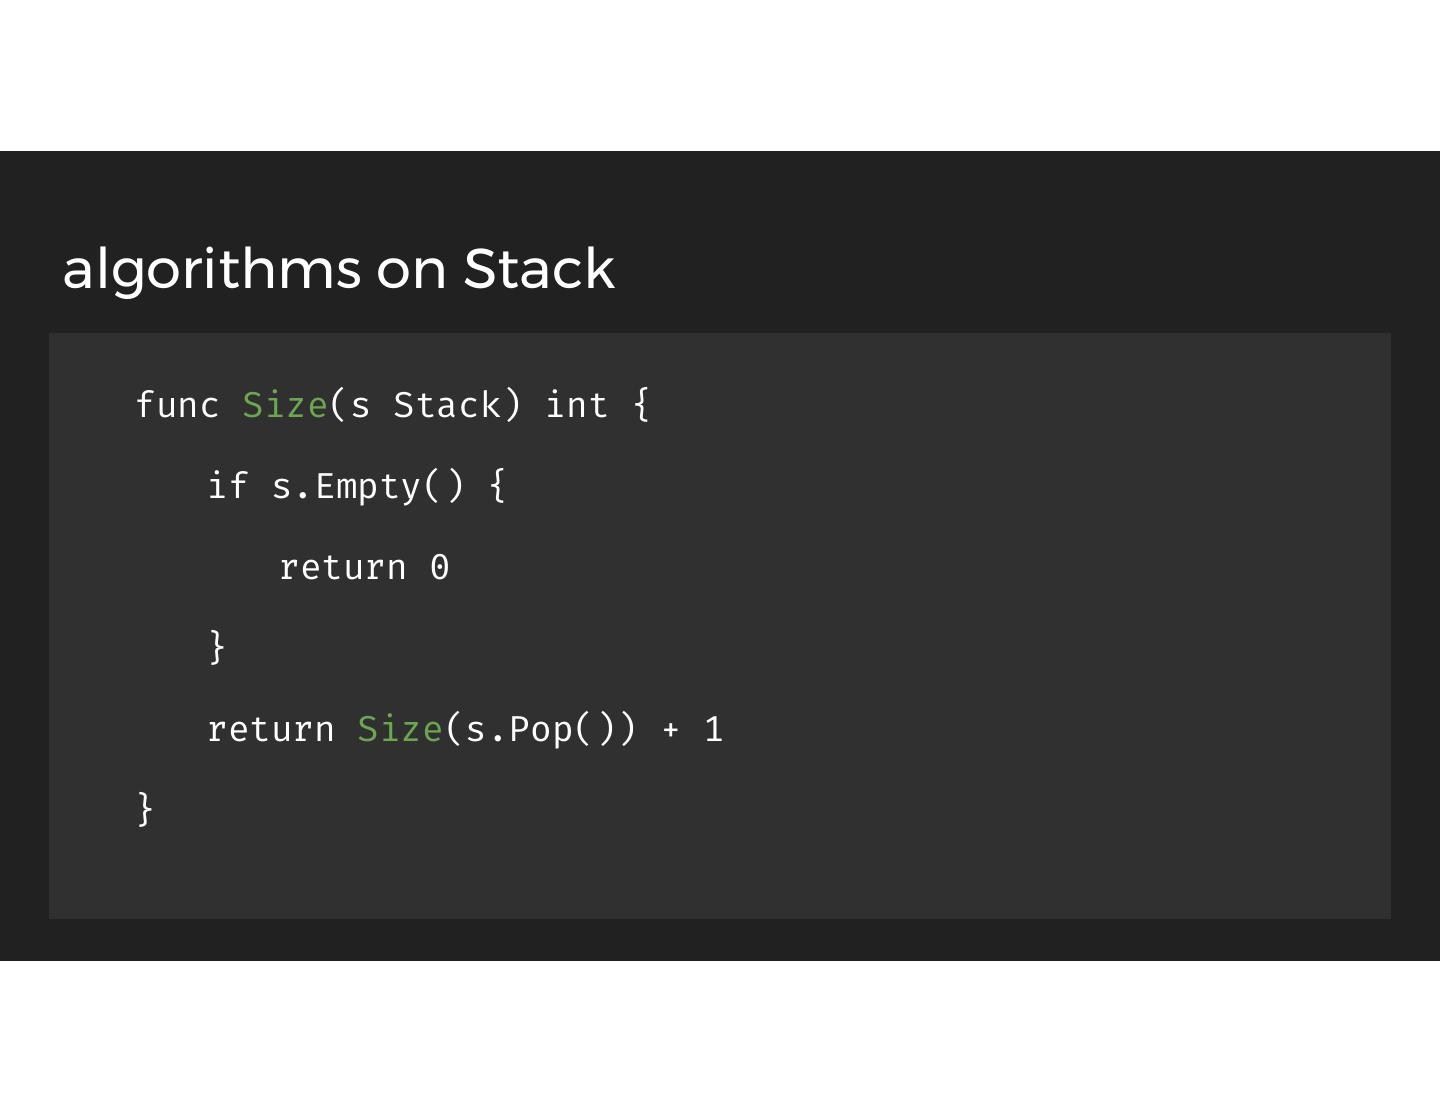
Task: Click the slide title 'algorithms on Stack'
Action: coord(338,269)
